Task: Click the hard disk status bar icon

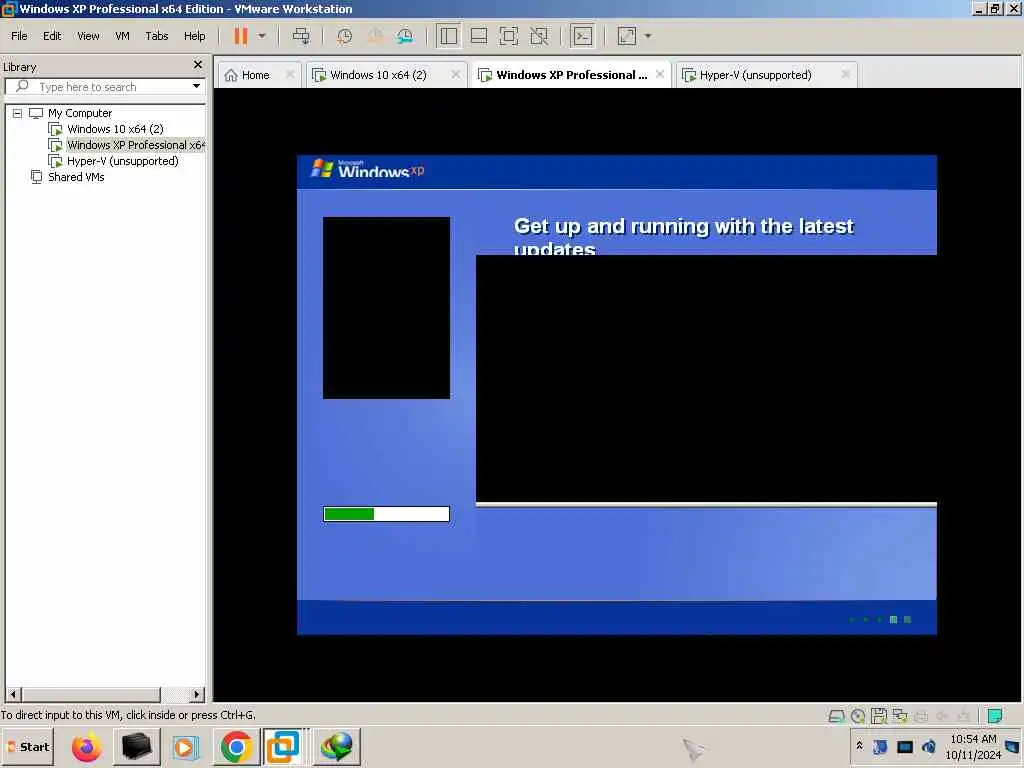Action: click(837, 716)
